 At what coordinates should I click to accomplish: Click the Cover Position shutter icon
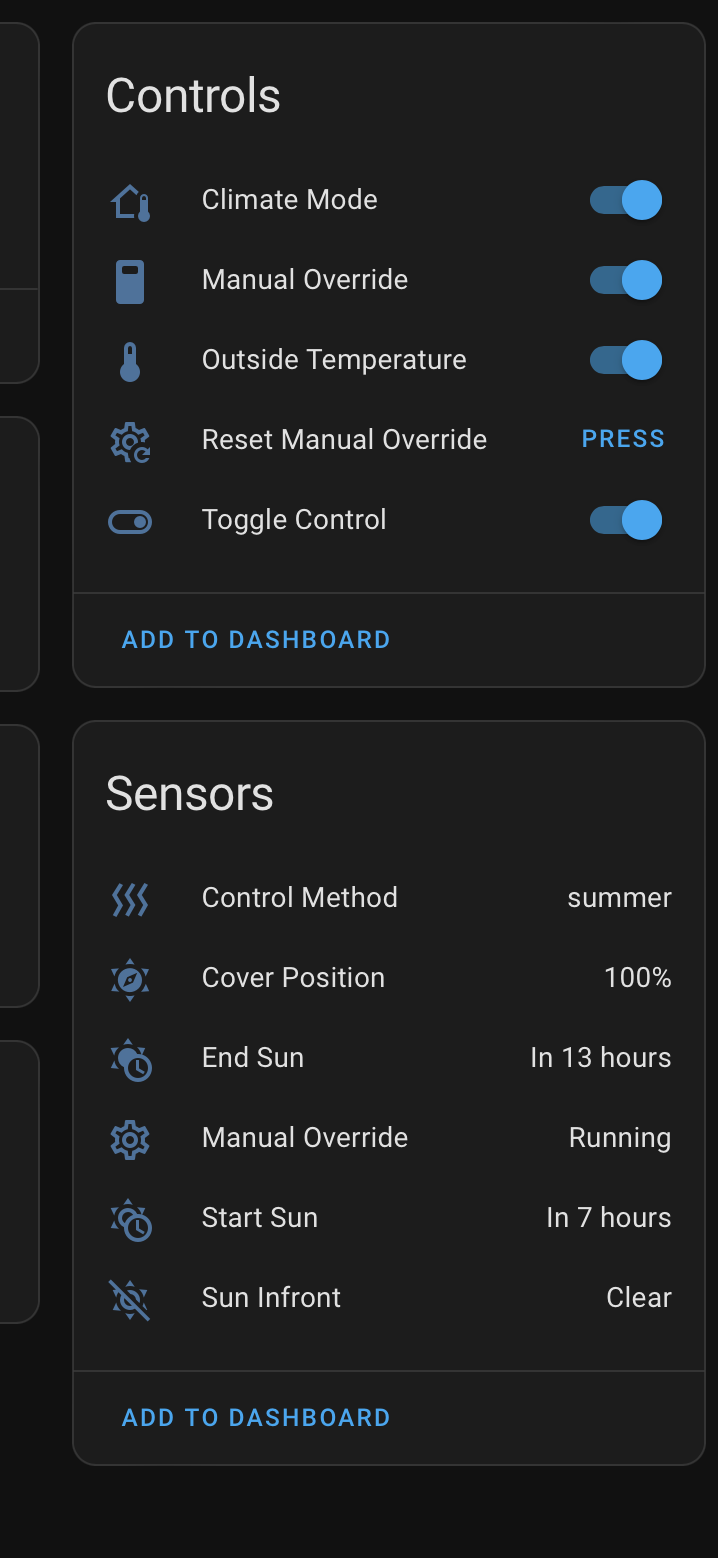(129, 978)
